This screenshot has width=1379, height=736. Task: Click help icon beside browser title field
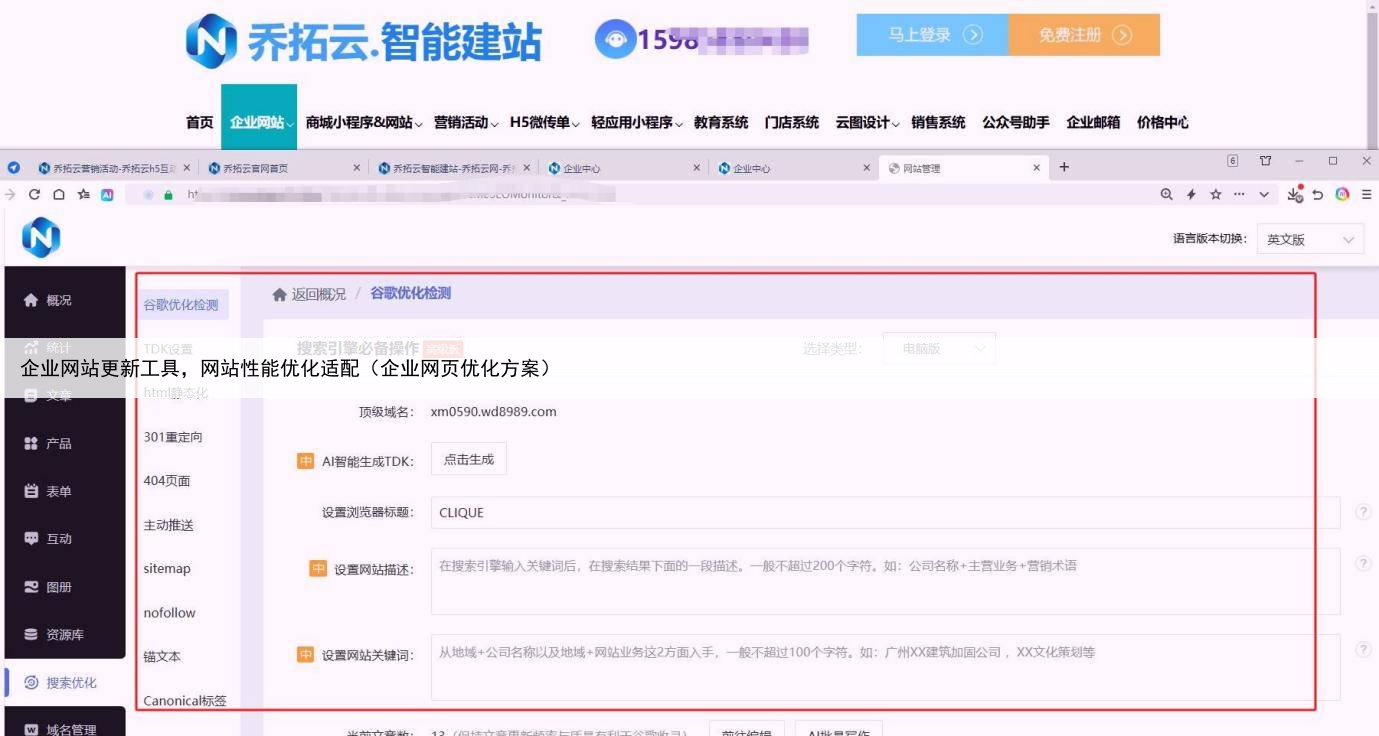(1363, 512)
